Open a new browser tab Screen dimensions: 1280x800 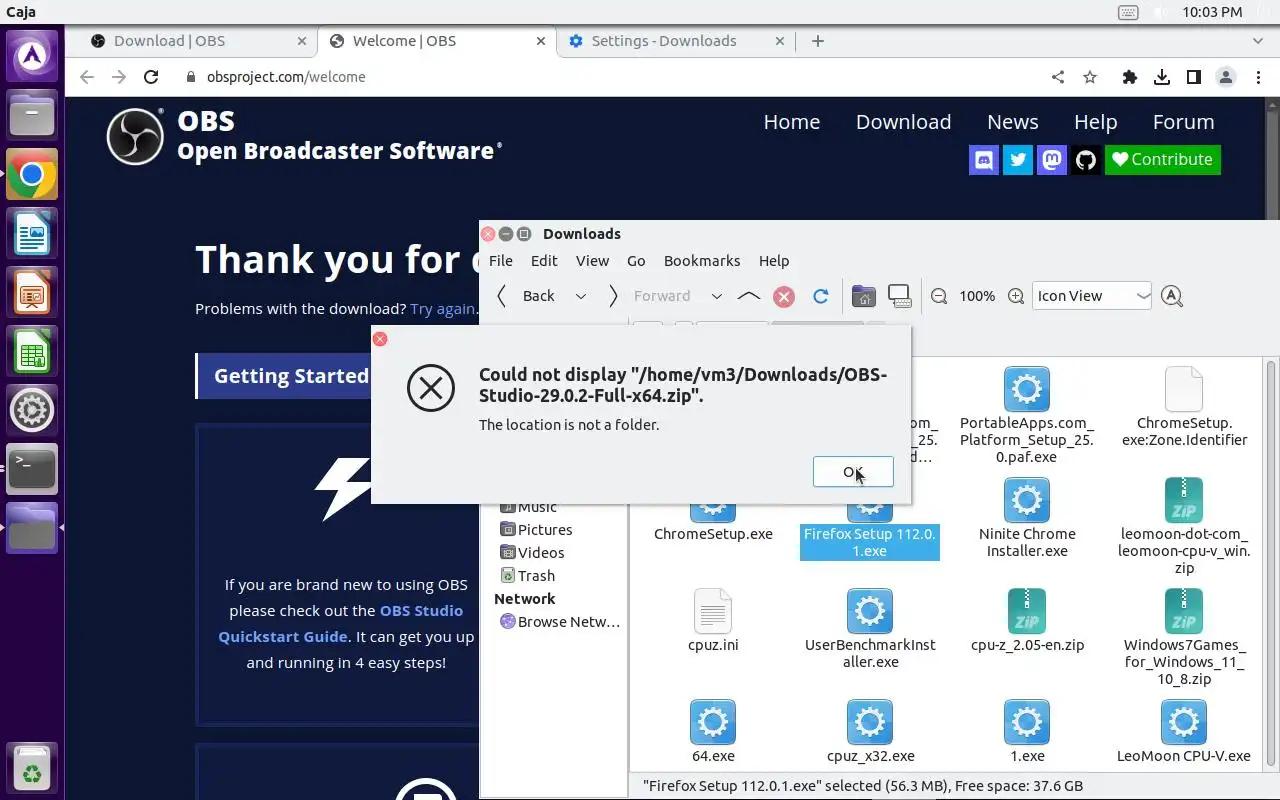(x=818, y=41)
